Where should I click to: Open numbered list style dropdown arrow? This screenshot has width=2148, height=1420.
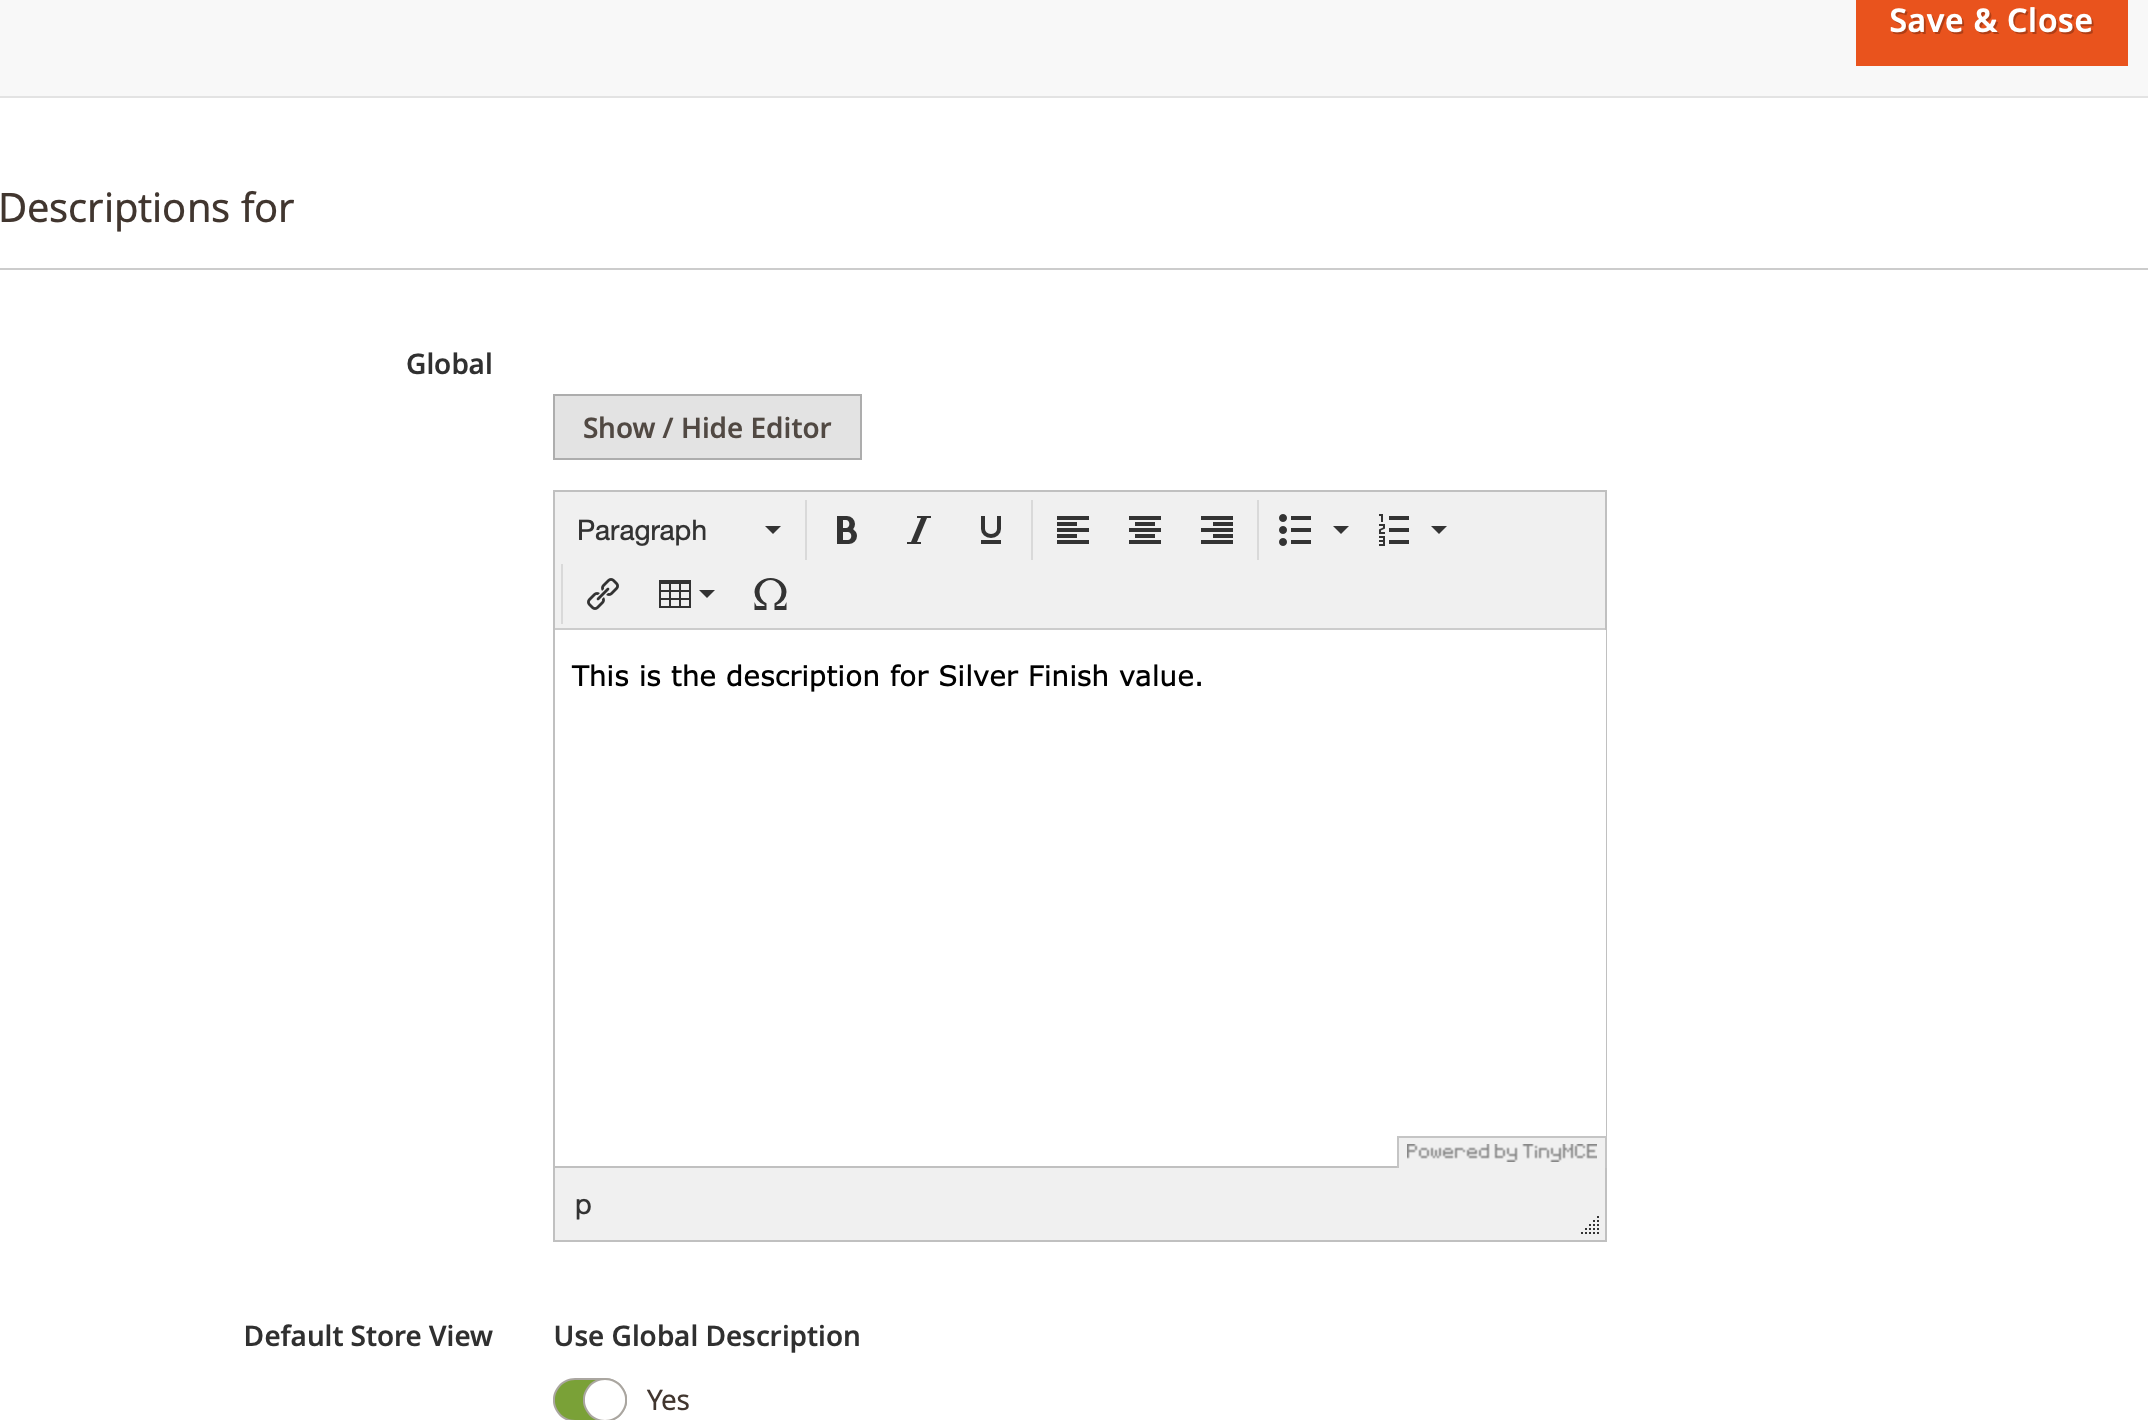[1439, 530]
